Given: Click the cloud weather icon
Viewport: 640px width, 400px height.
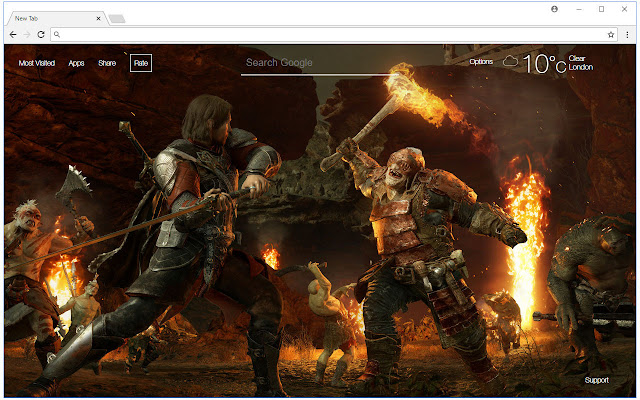Looking at the screenshot, I should (510, 62).
